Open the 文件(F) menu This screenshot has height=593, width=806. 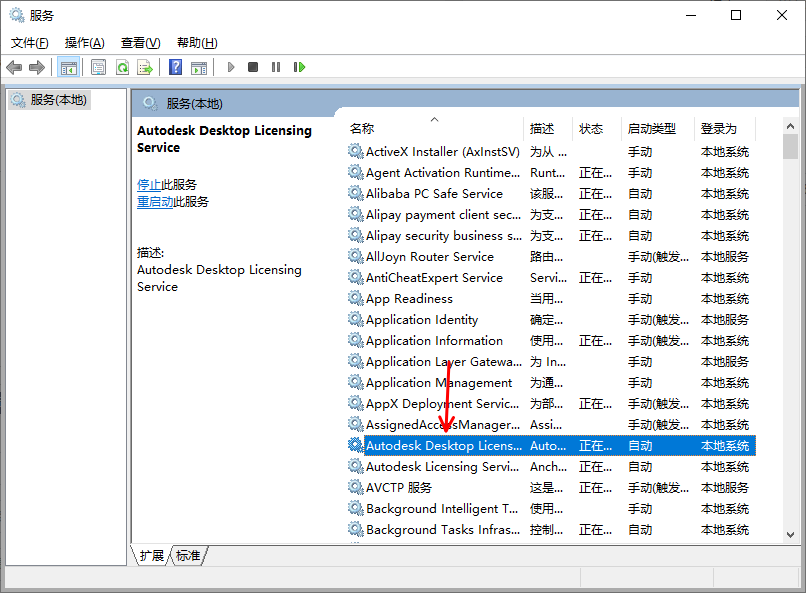point(29,43)
